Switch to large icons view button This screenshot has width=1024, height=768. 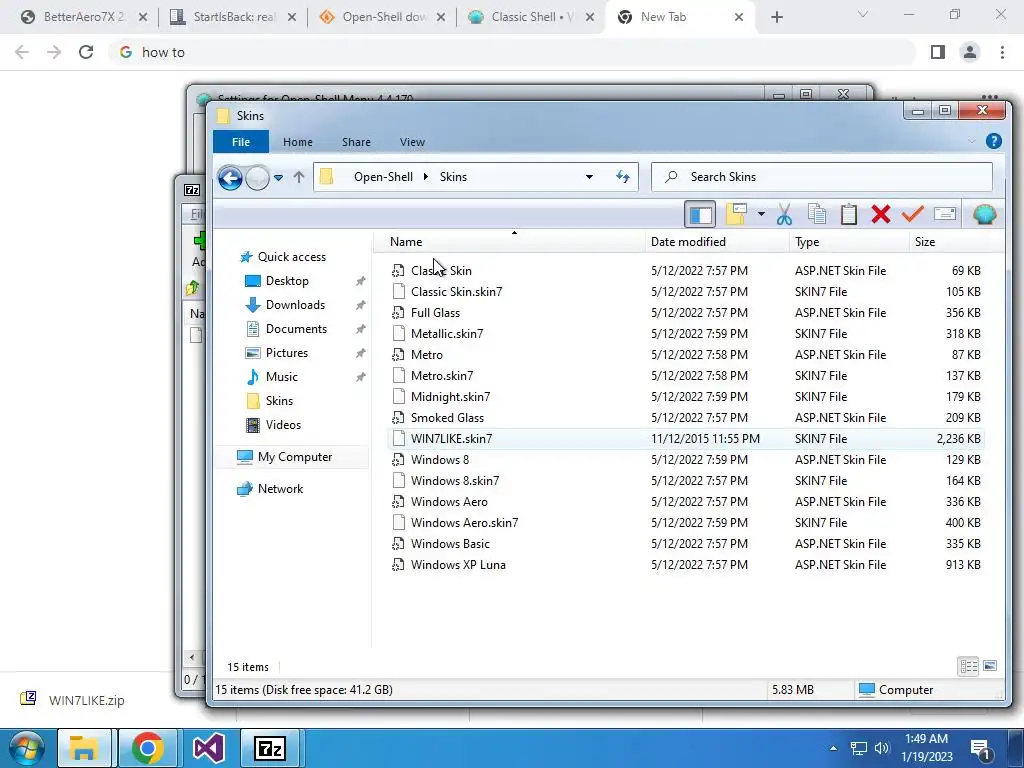pos(989,666)
